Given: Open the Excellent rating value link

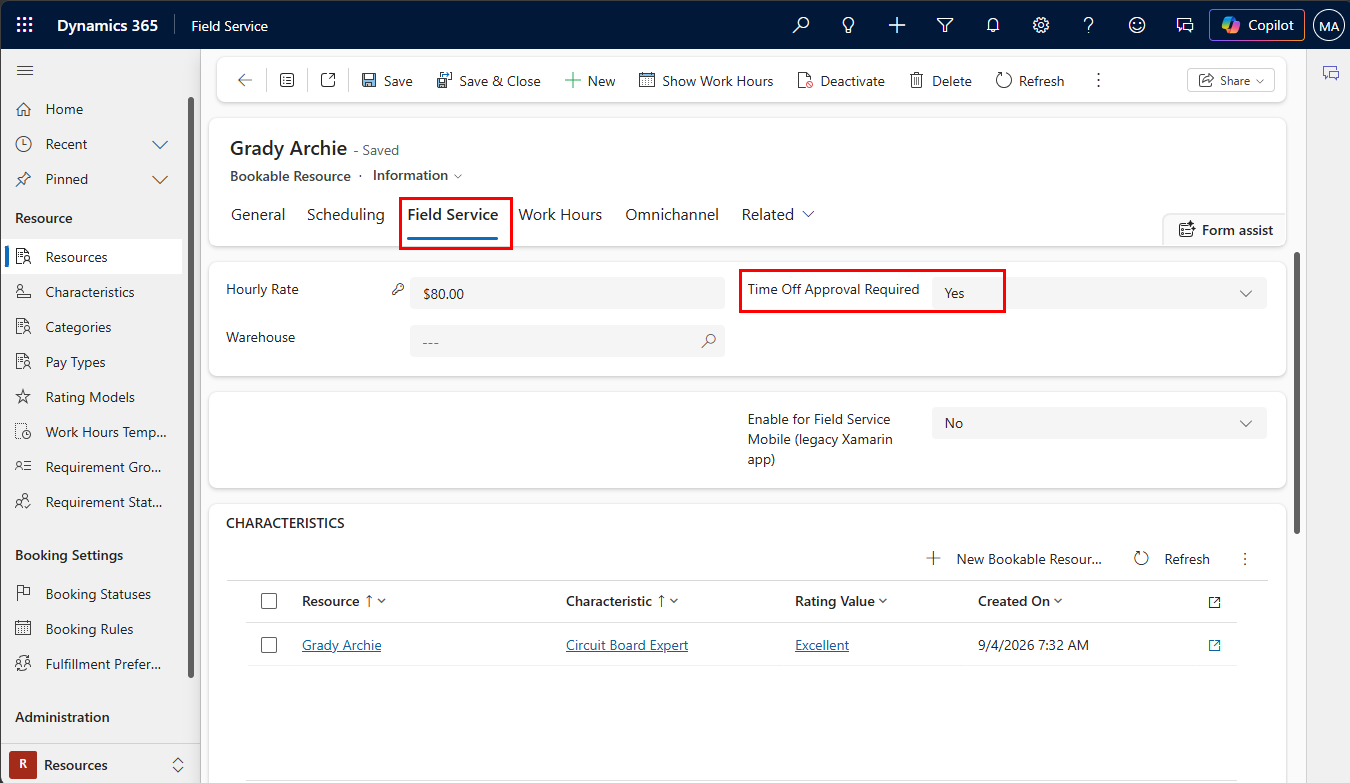Looking at the screenshot, I should (822, 645).
